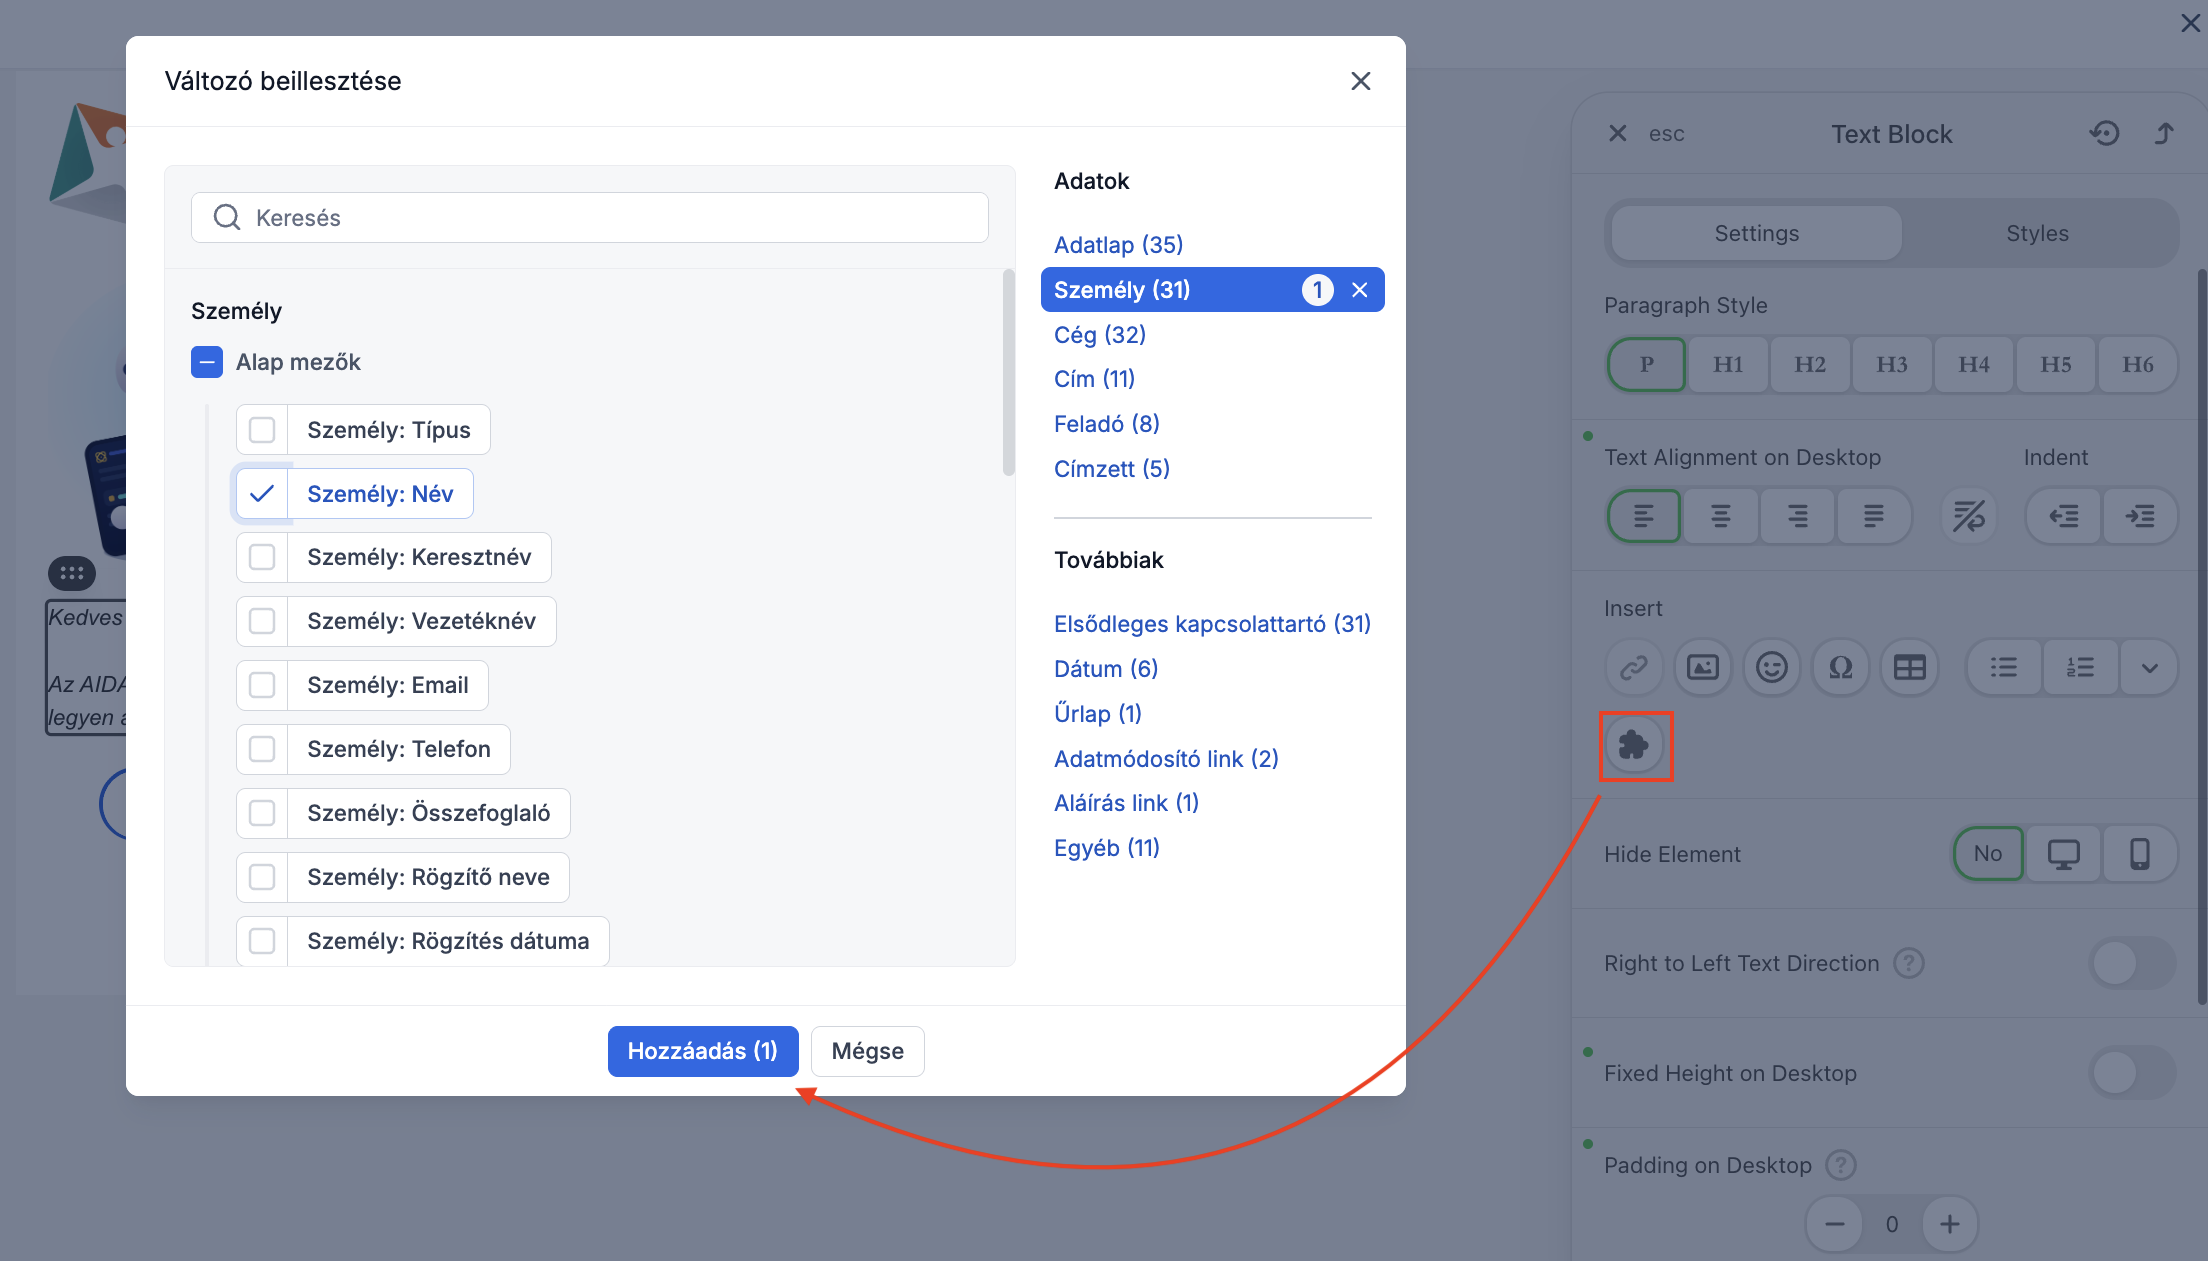Switch to the Styles tab
Viewport: 2208px width, 1261px height.
point(2037,233)
